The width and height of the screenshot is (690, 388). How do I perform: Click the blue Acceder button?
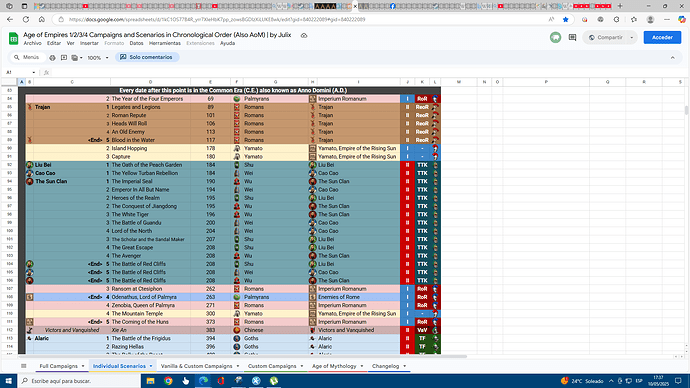[x=662, y=37]
